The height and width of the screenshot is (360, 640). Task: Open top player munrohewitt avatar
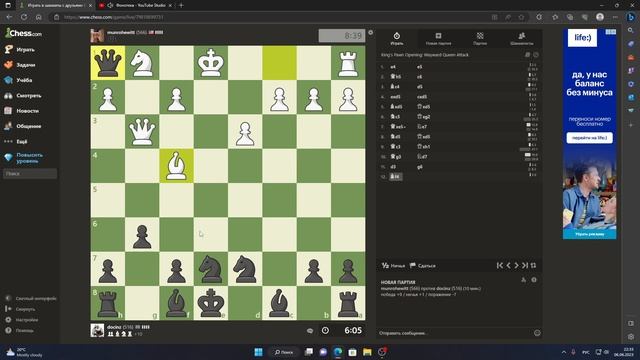97,36
